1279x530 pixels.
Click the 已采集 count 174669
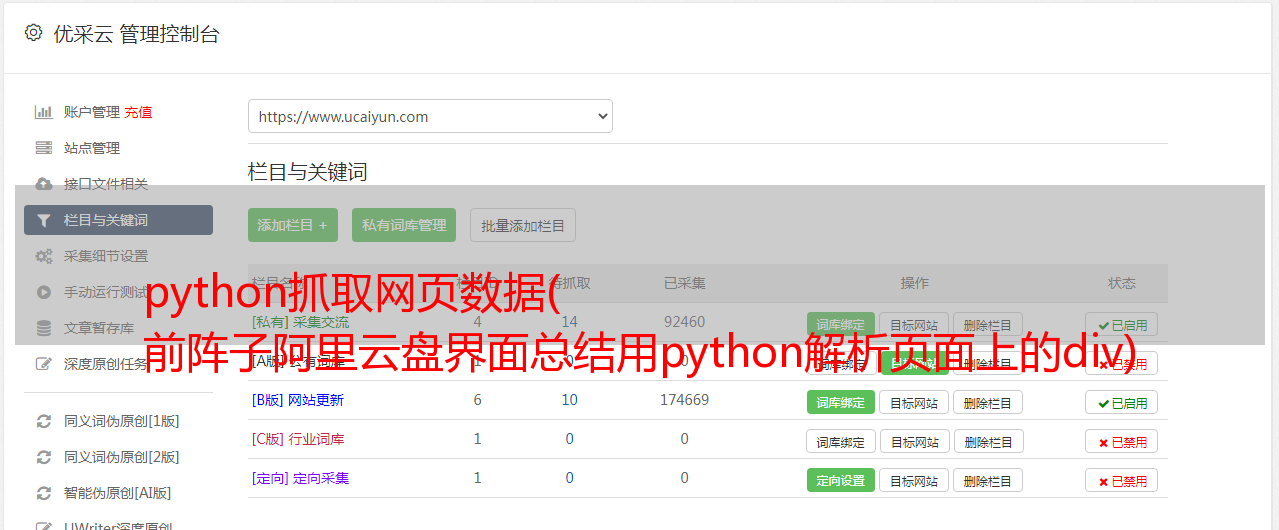[x=685, y=400]
